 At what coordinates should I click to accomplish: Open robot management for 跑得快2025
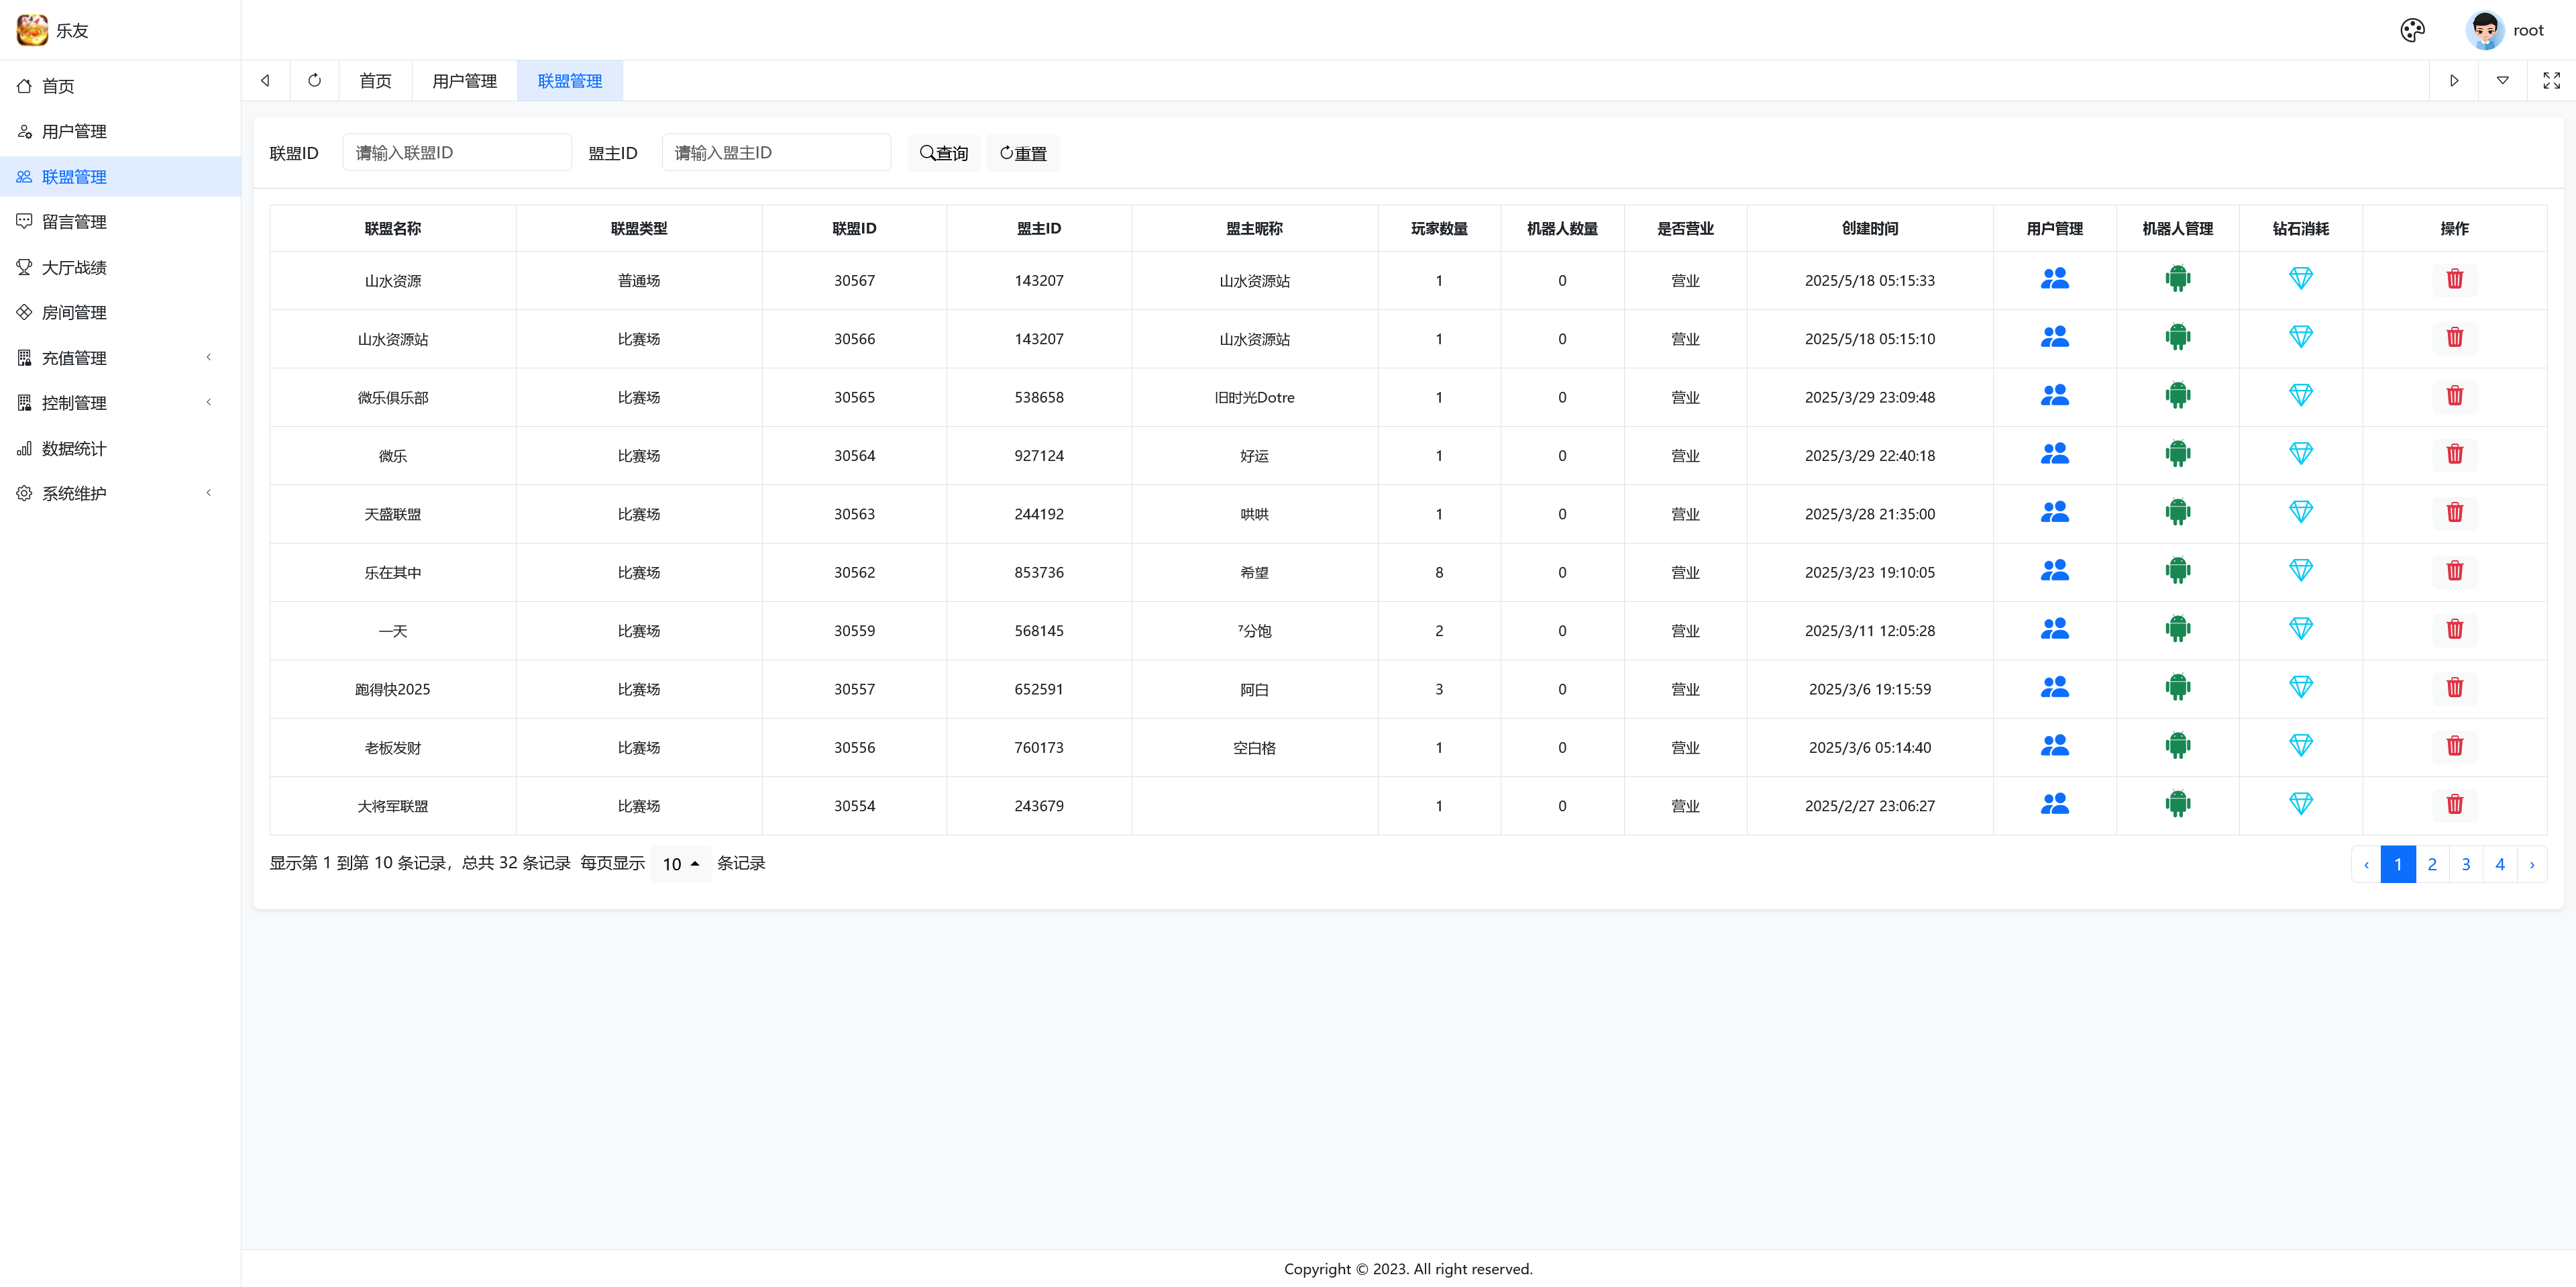(2177, 688)
